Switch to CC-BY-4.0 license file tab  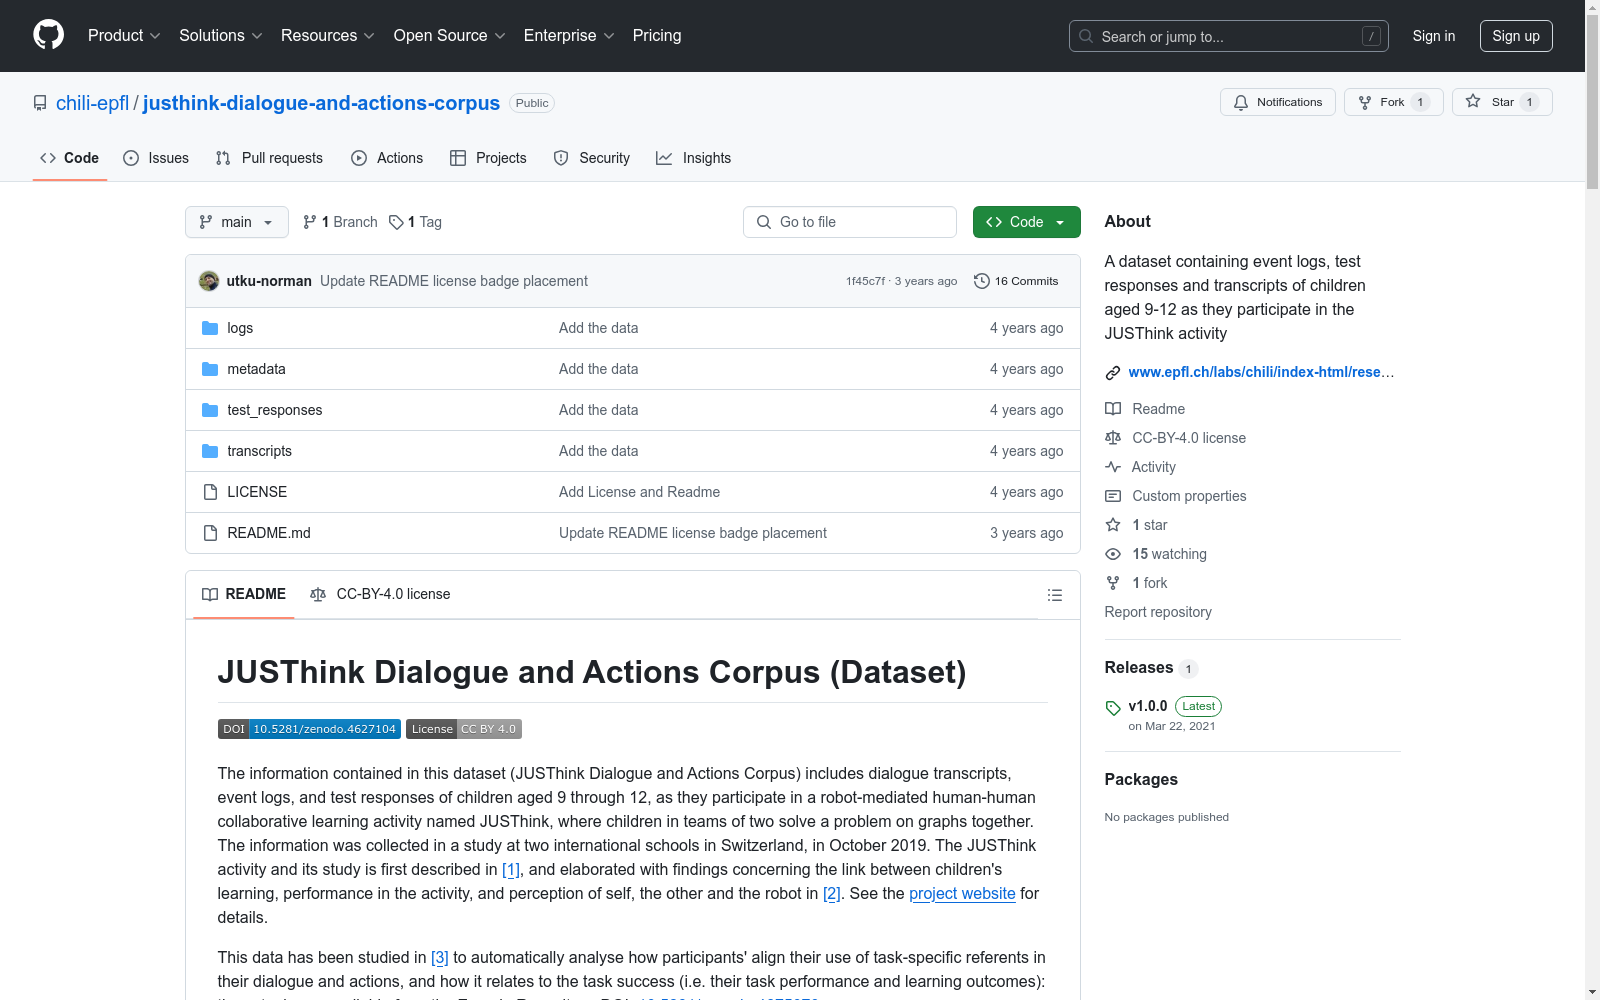(380, 595)
